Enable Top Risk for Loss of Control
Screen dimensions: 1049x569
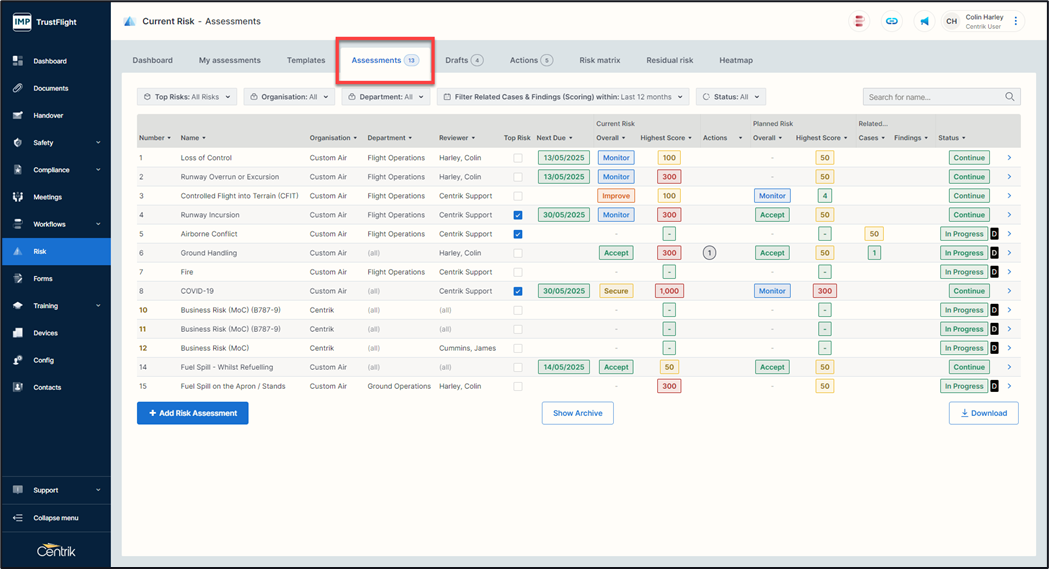click(517, 158)
